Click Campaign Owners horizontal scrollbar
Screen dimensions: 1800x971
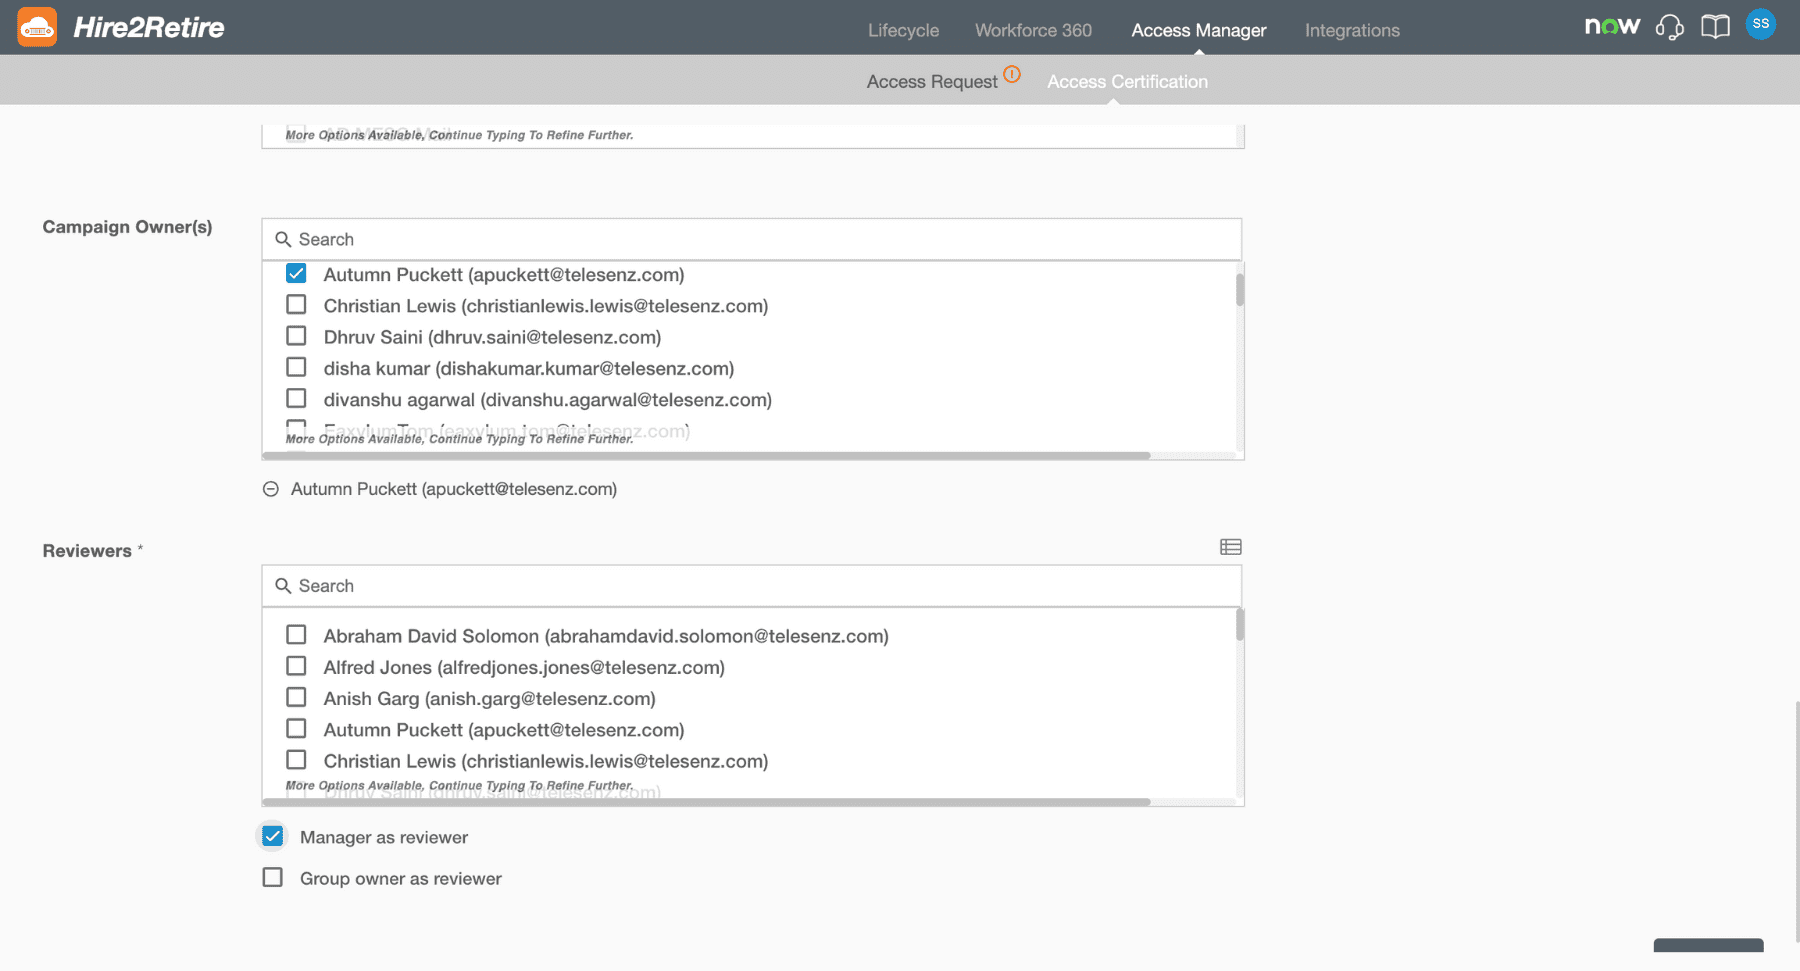click(x=706, y=456)
